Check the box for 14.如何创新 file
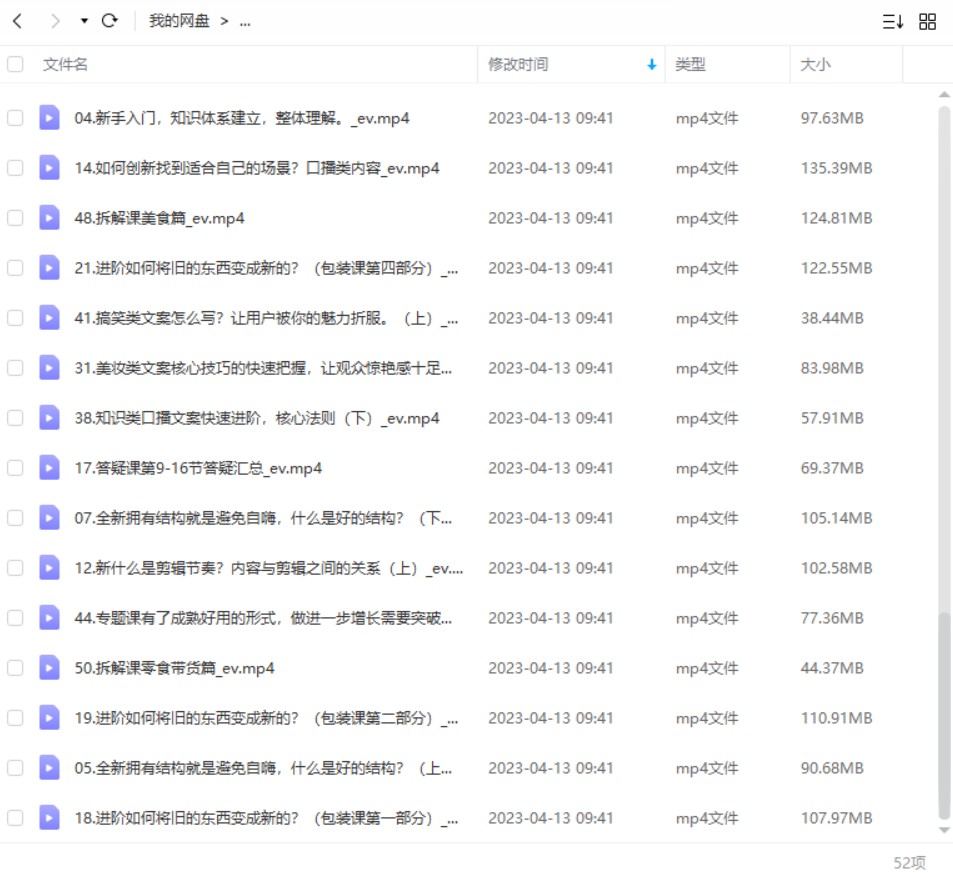The height and width of the screenshot is (873, 953). (15, 167)
